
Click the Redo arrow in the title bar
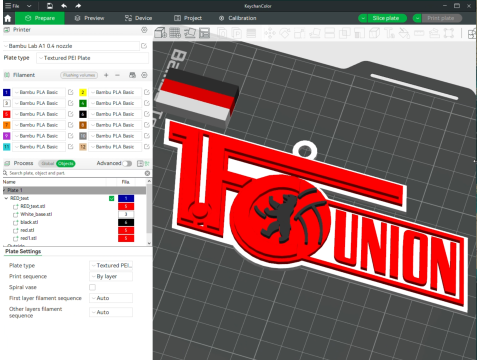tap(78, 6)
